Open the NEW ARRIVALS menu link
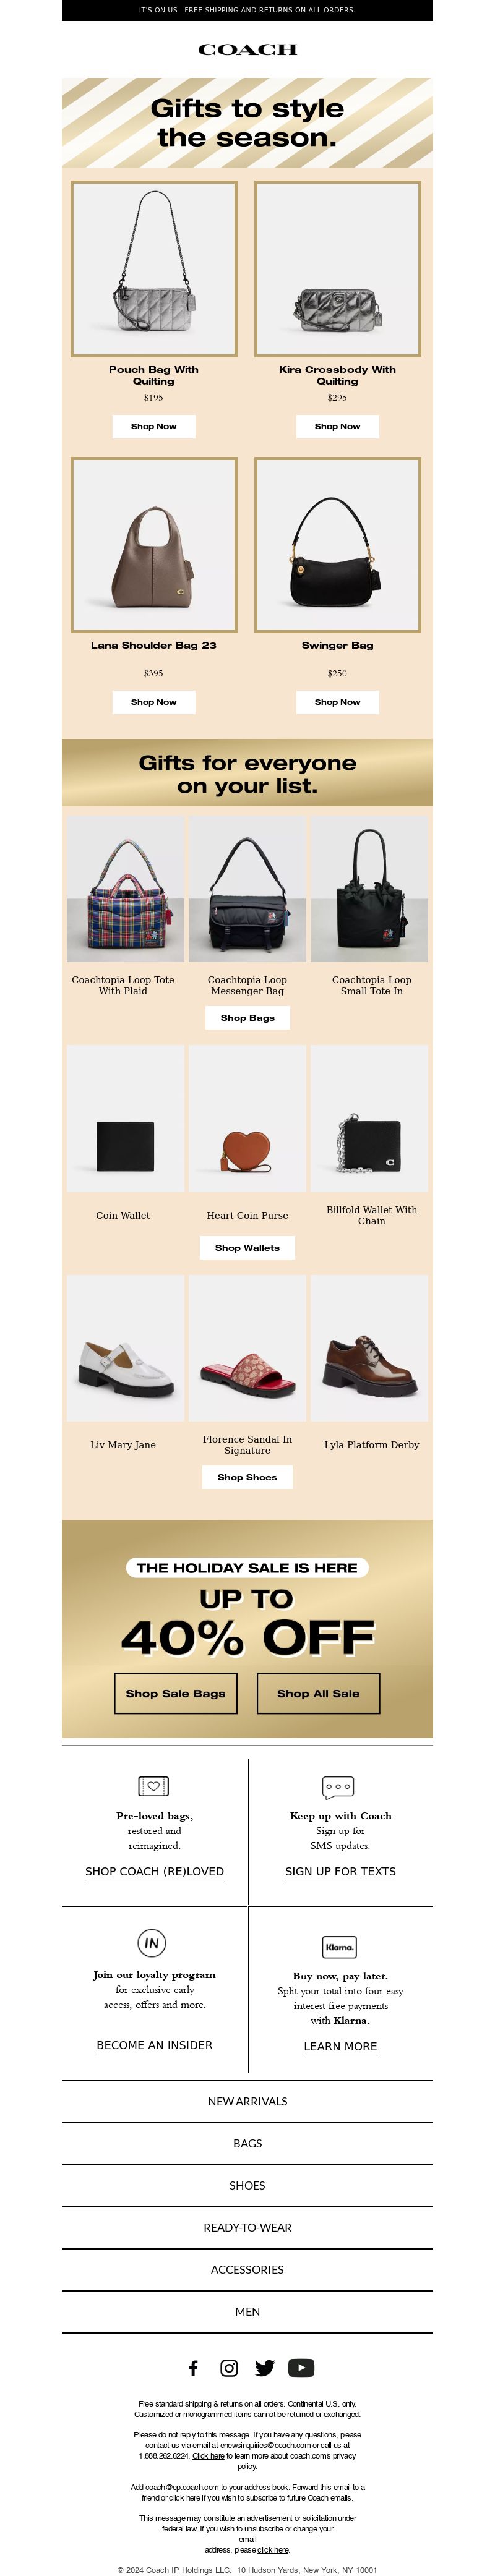This screenshot has height=2576, width=495. click(247, 2101)
